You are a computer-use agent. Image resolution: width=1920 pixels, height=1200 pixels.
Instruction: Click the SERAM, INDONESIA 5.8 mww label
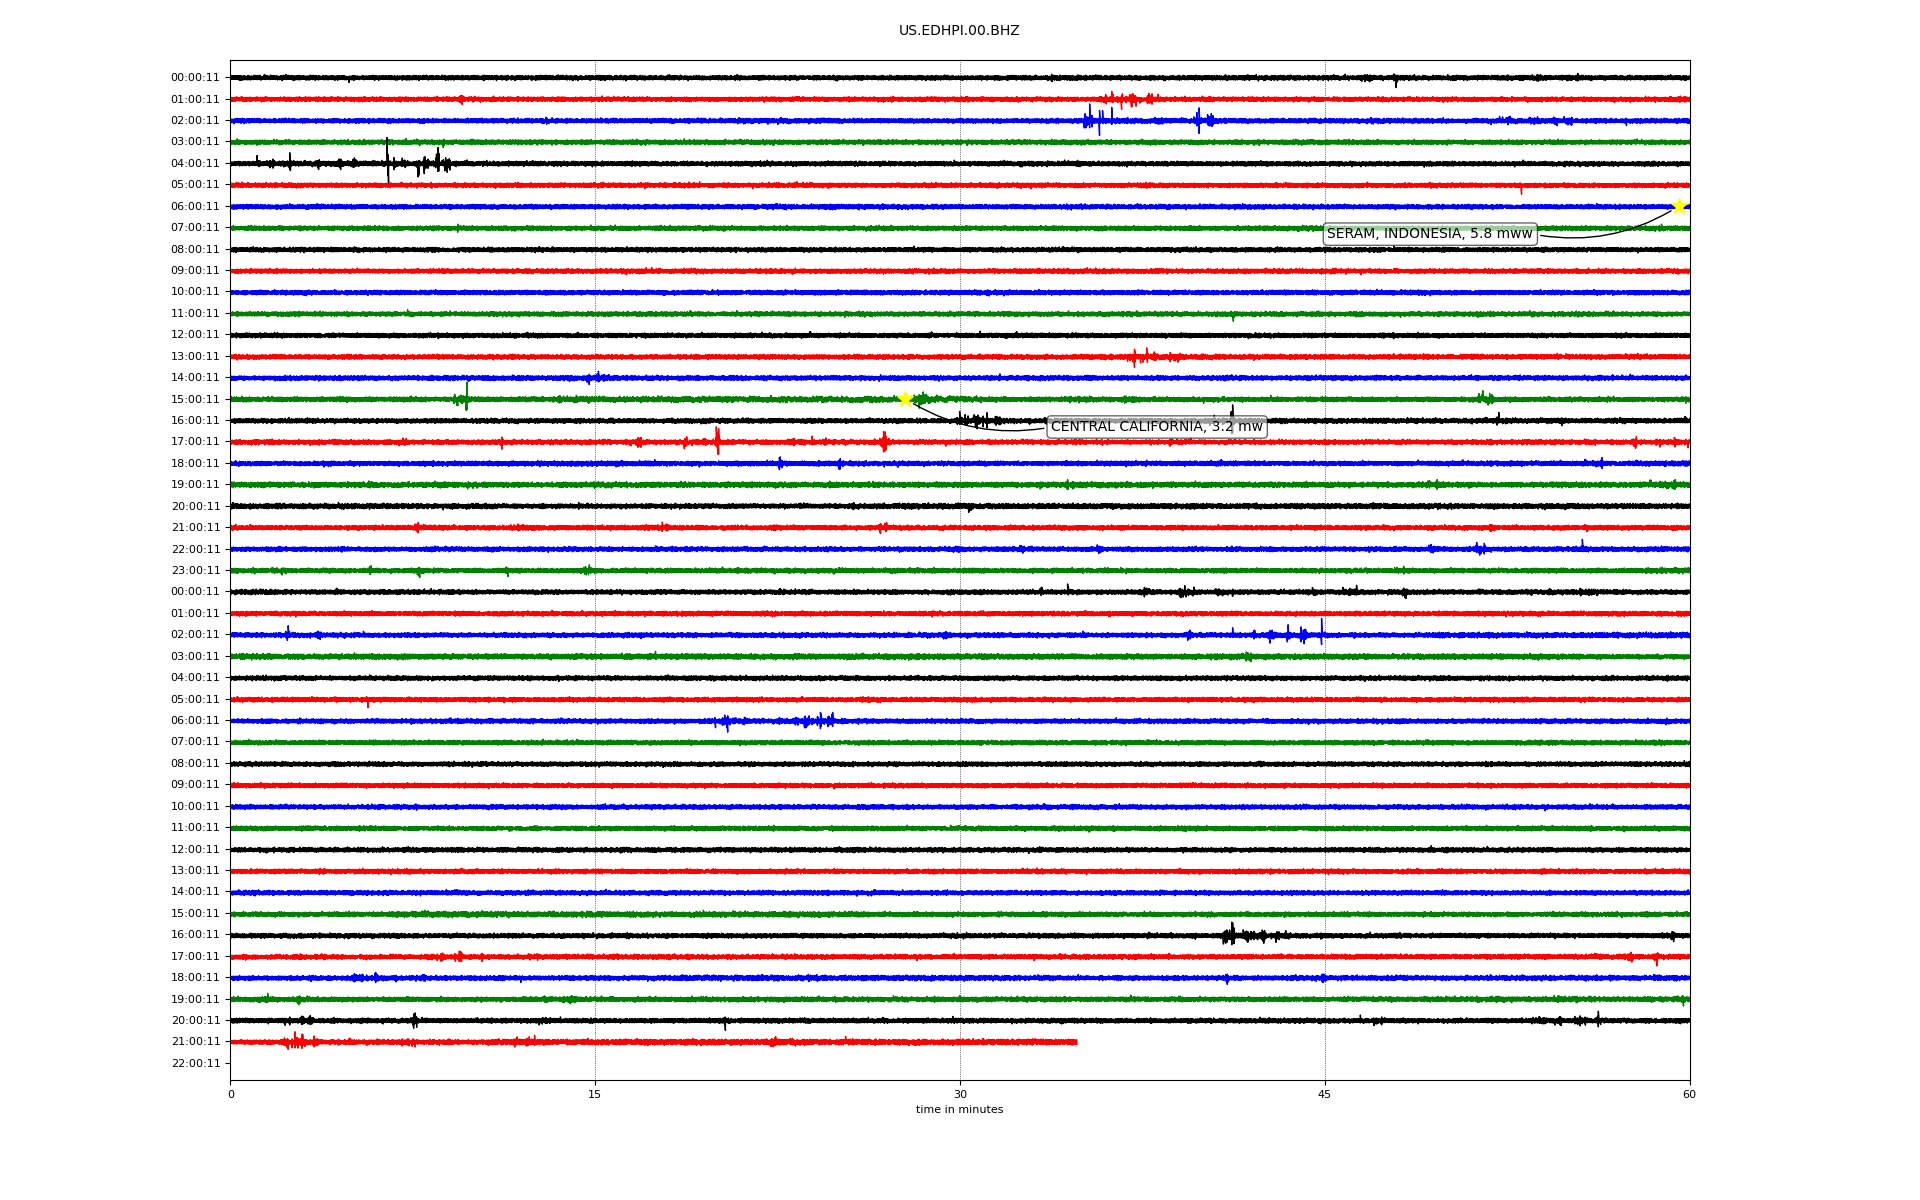coord(1429,234)
